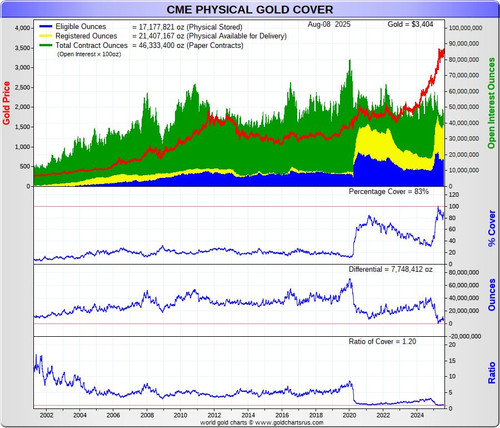500x428 pixels.
Task: Click the 2020 open interest peak in the green area
Action: [349, 62]
